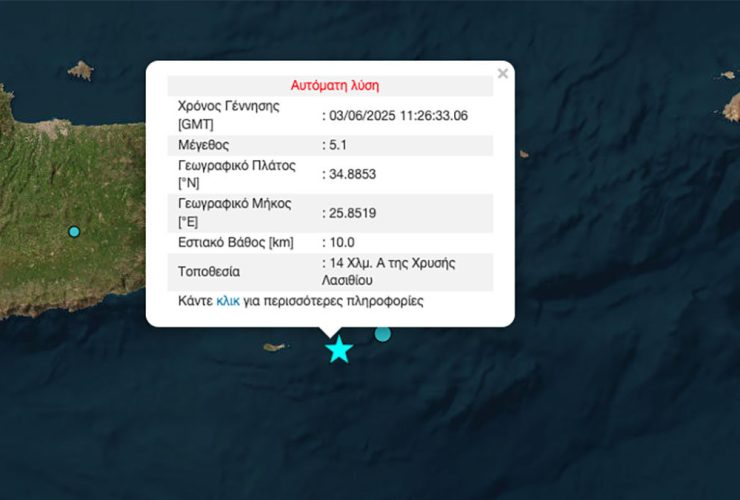Select the cyan circle marker on Crete
Viewport: 740px width, 500px height.
[74, 232]
